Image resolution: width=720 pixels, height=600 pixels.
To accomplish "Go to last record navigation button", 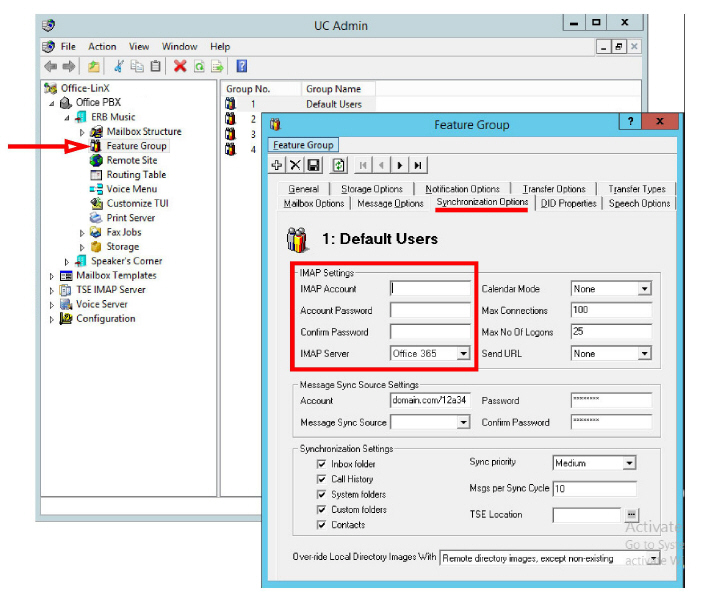I will coord(418,165).
